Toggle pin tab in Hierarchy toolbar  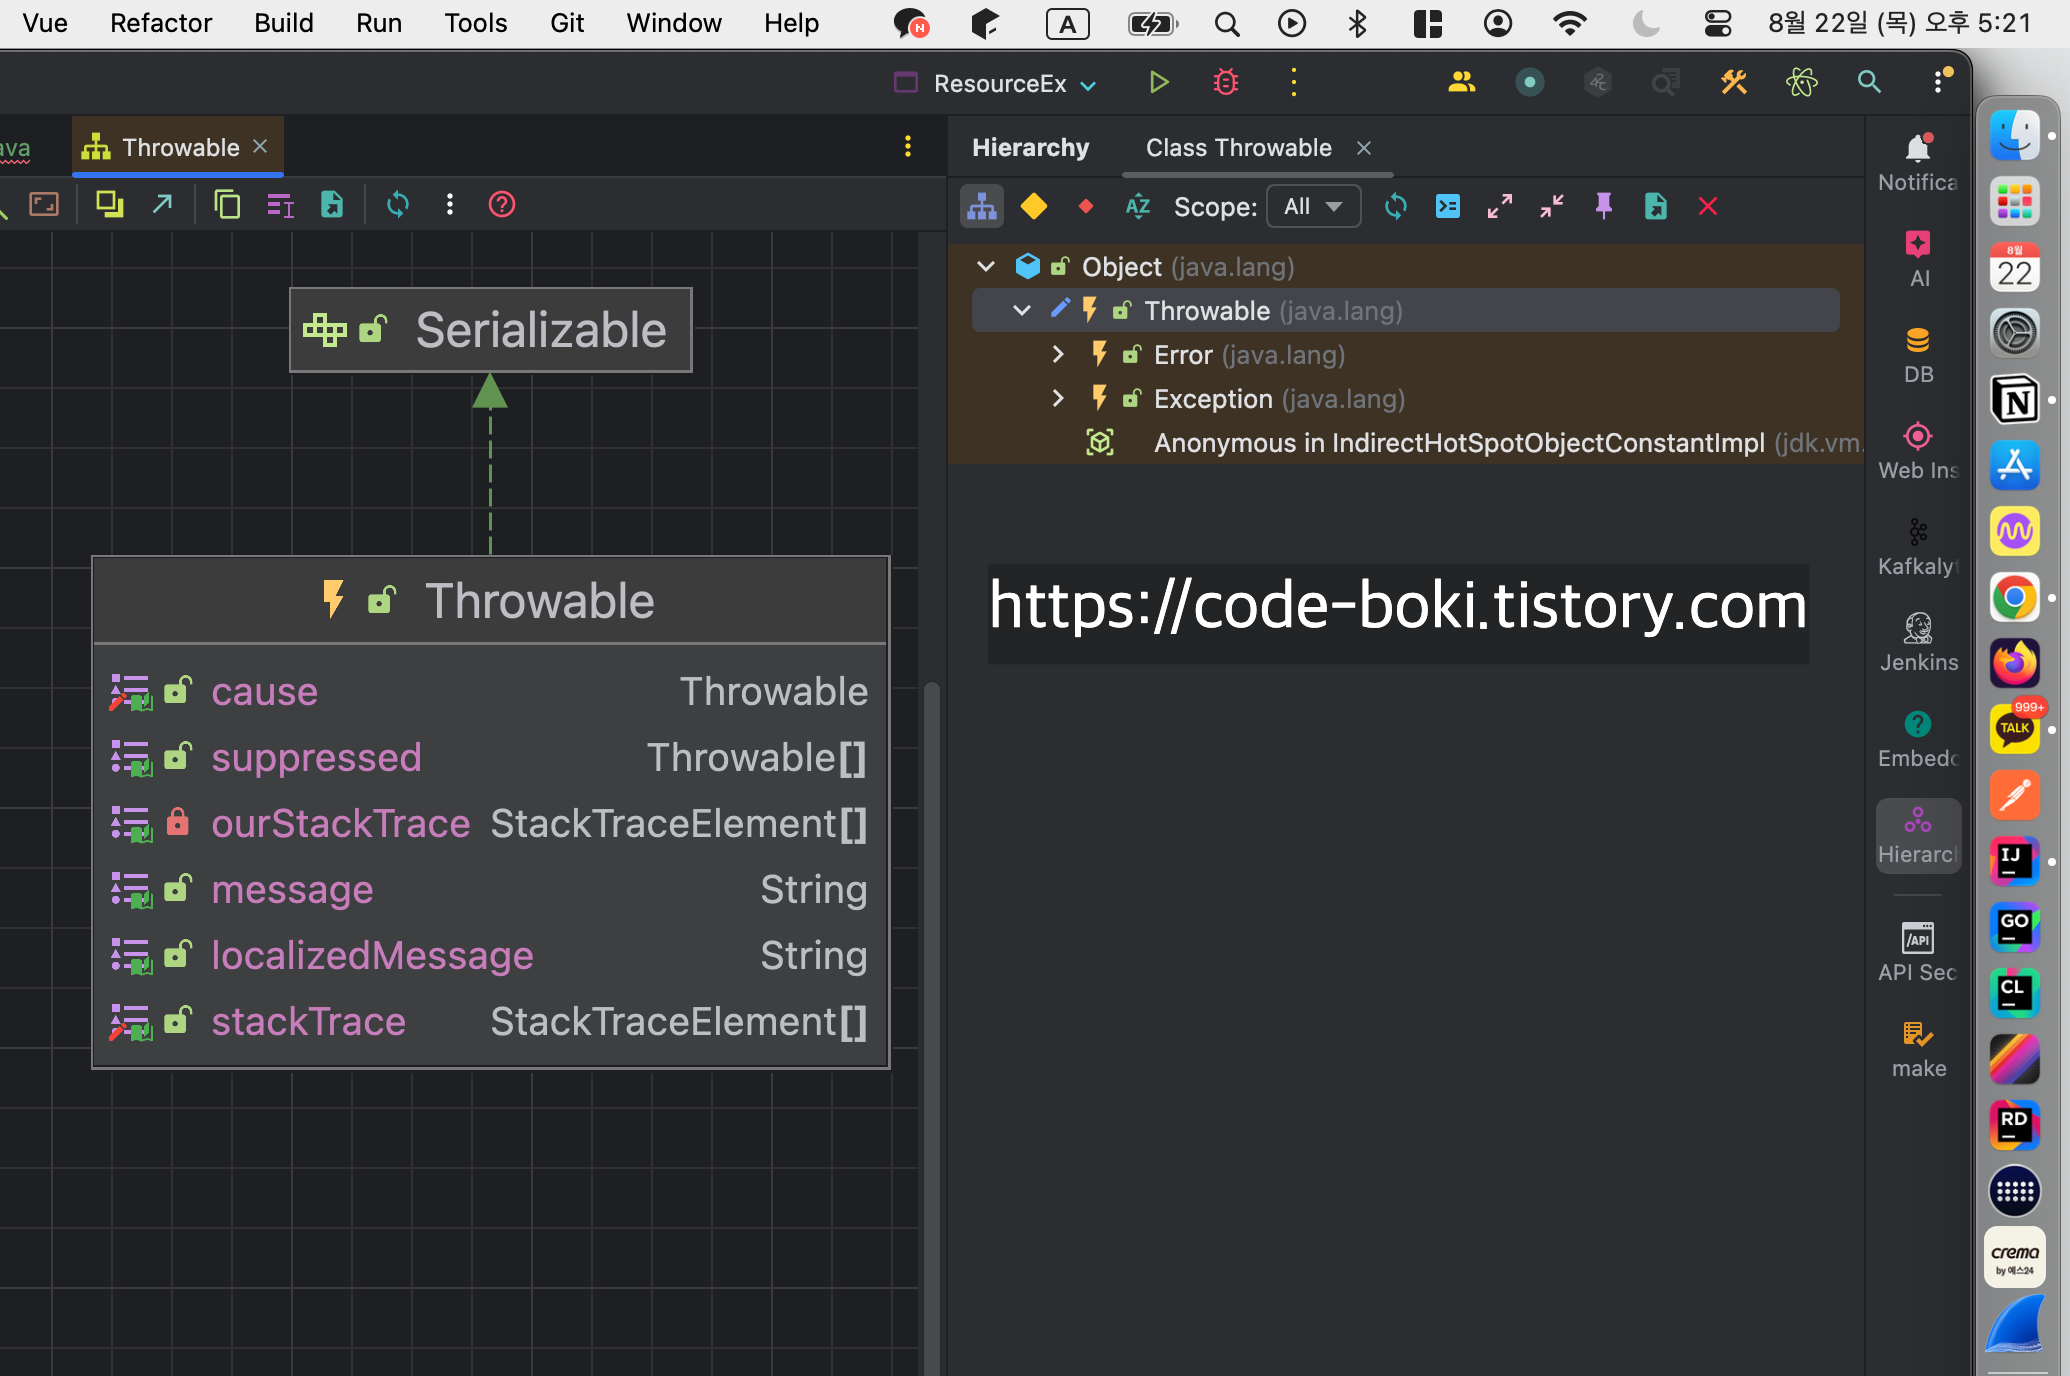click(x=1604, y=207)
